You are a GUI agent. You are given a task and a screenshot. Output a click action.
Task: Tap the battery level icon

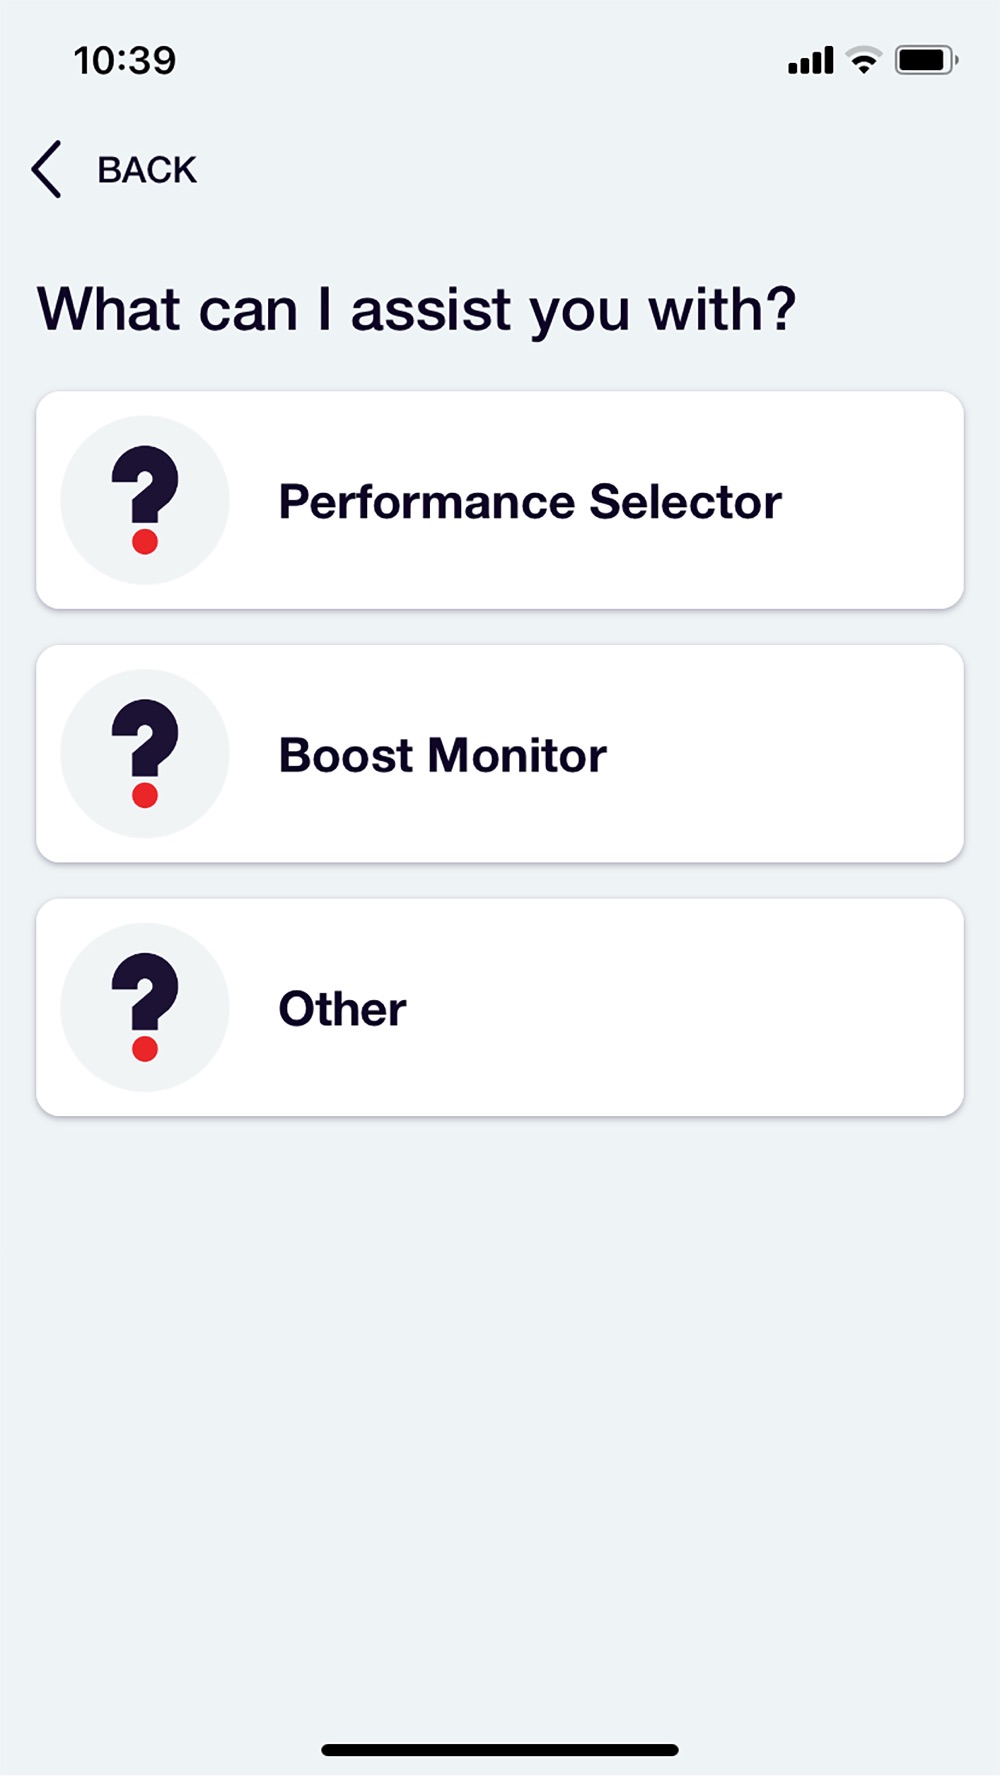[926, 60]
